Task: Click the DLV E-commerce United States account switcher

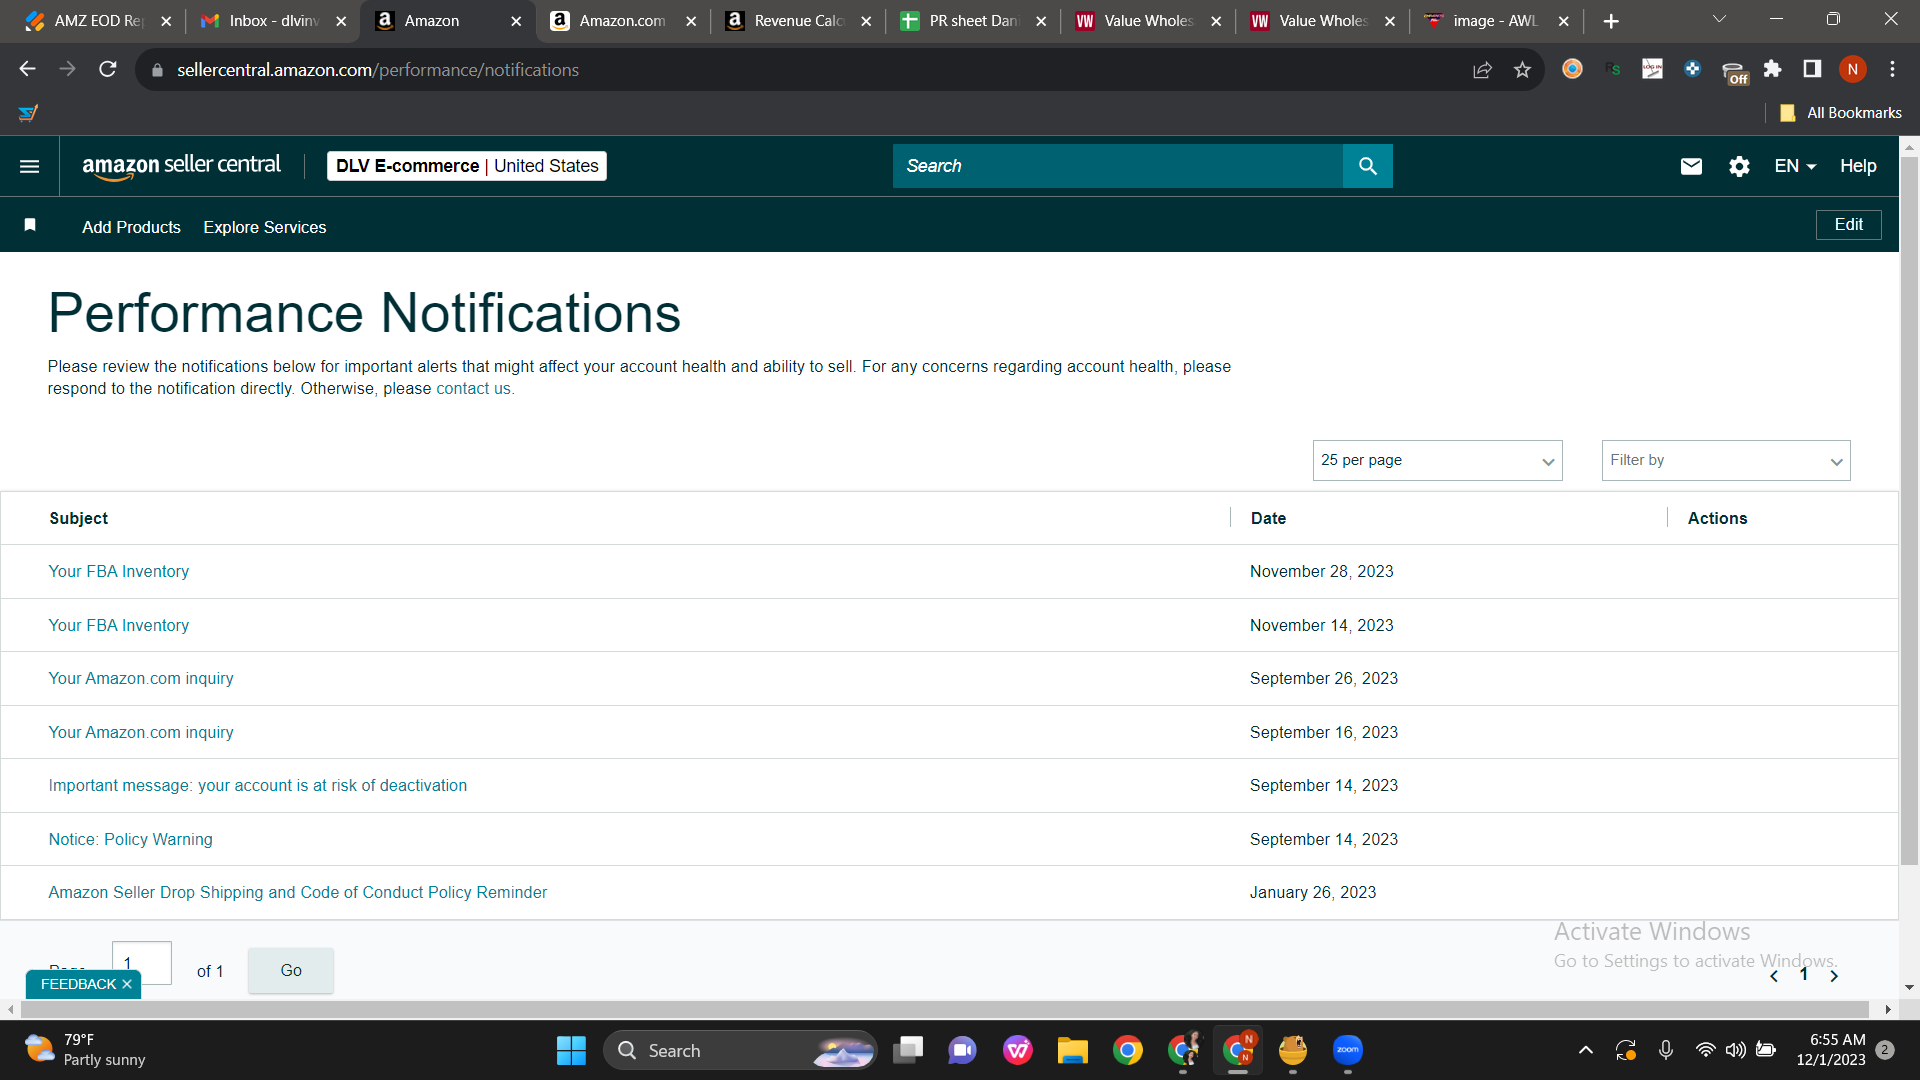Action: coord(467,166)
